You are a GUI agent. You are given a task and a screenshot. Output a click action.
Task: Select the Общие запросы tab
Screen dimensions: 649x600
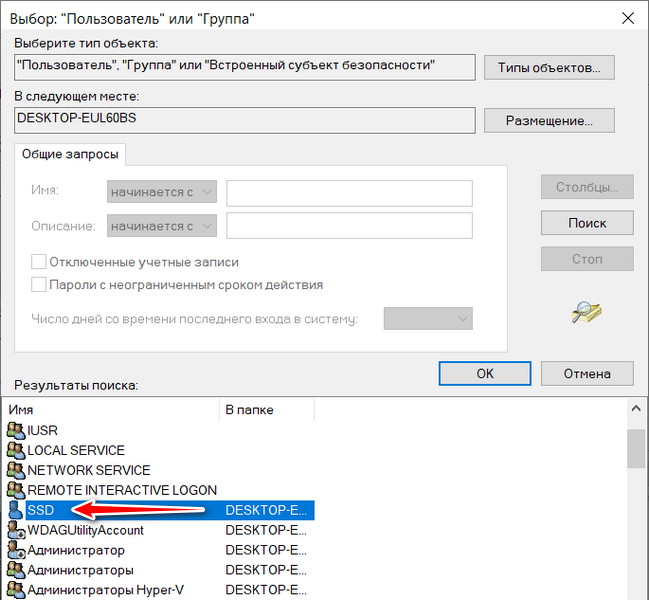(x=70, y=154)
